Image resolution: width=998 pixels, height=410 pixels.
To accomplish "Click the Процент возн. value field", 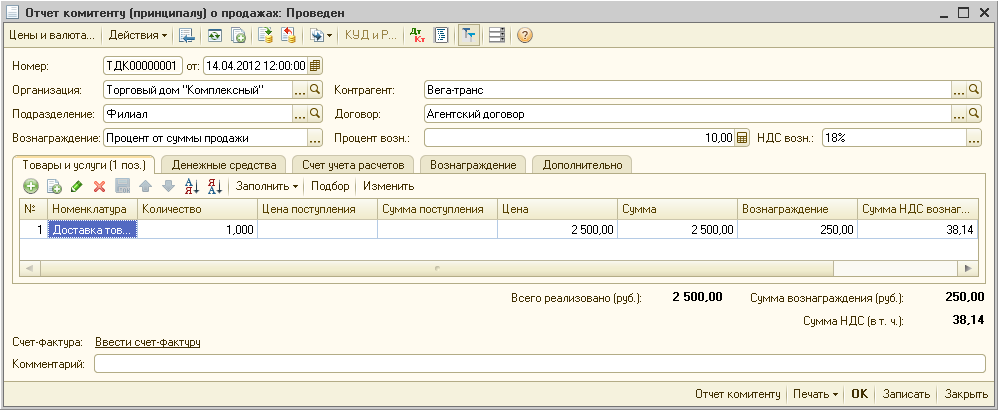I will [579, 138].
